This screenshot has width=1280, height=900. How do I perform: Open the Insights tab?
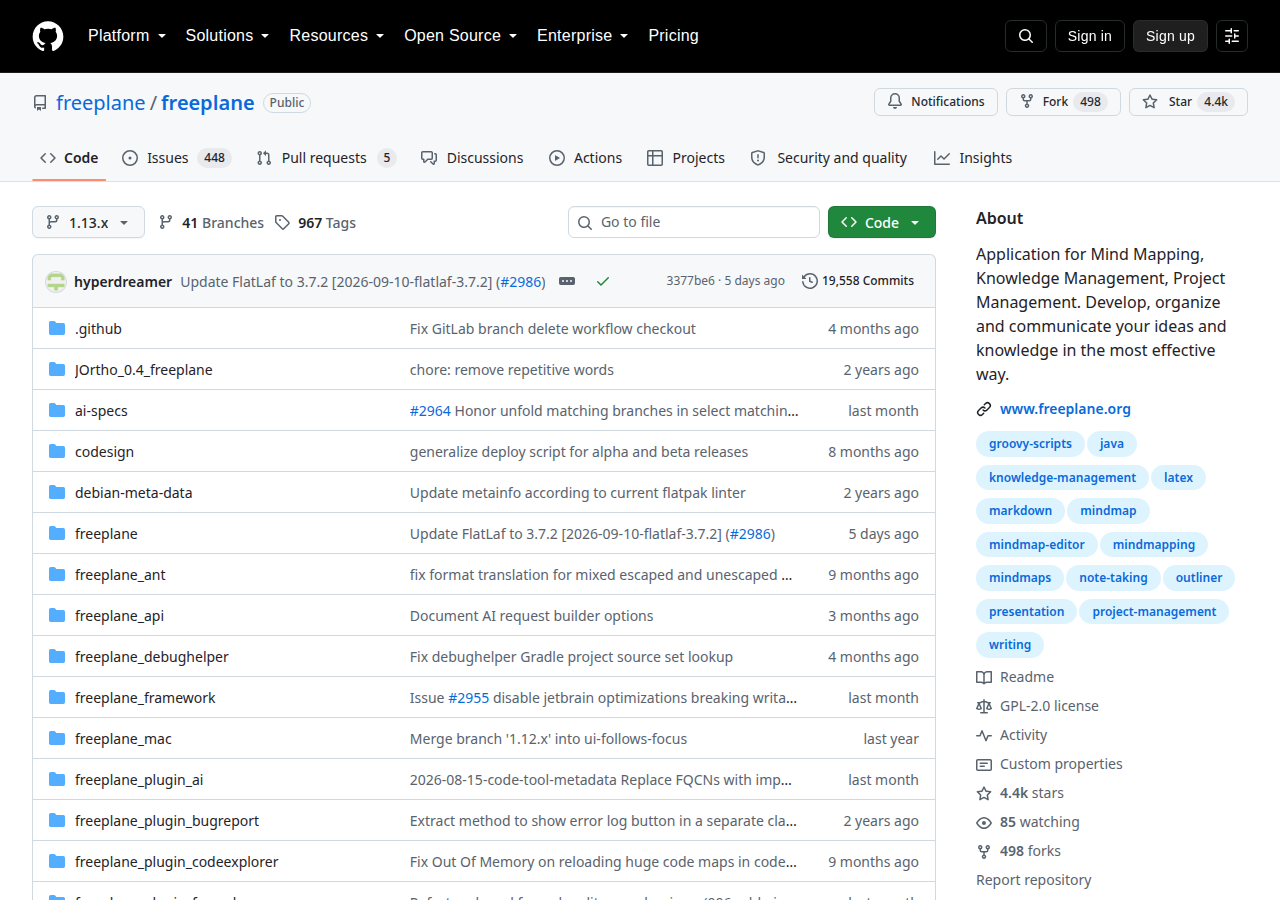coord(973,158)
